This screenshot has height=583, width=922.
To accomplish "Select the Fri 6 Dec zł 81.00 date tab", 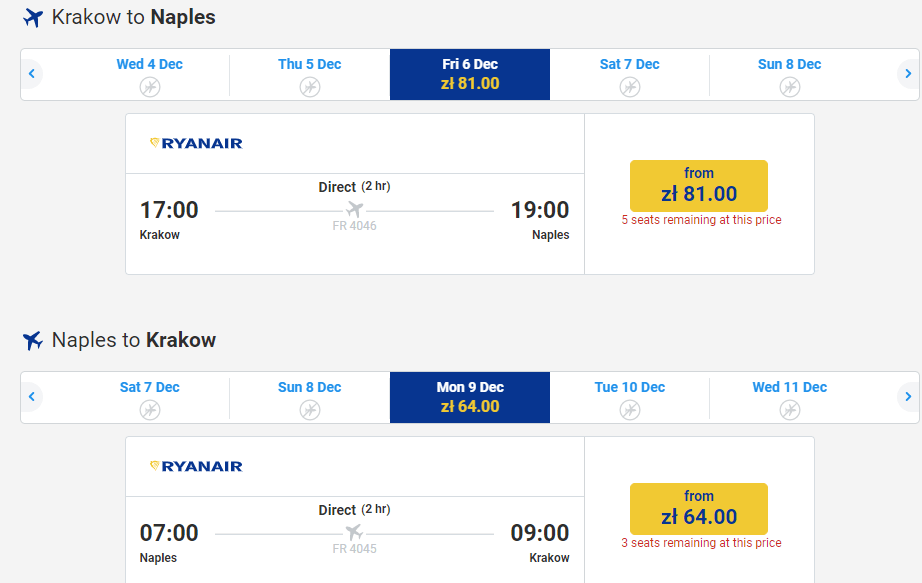I will pyautogui.click(x=470, y=74).
